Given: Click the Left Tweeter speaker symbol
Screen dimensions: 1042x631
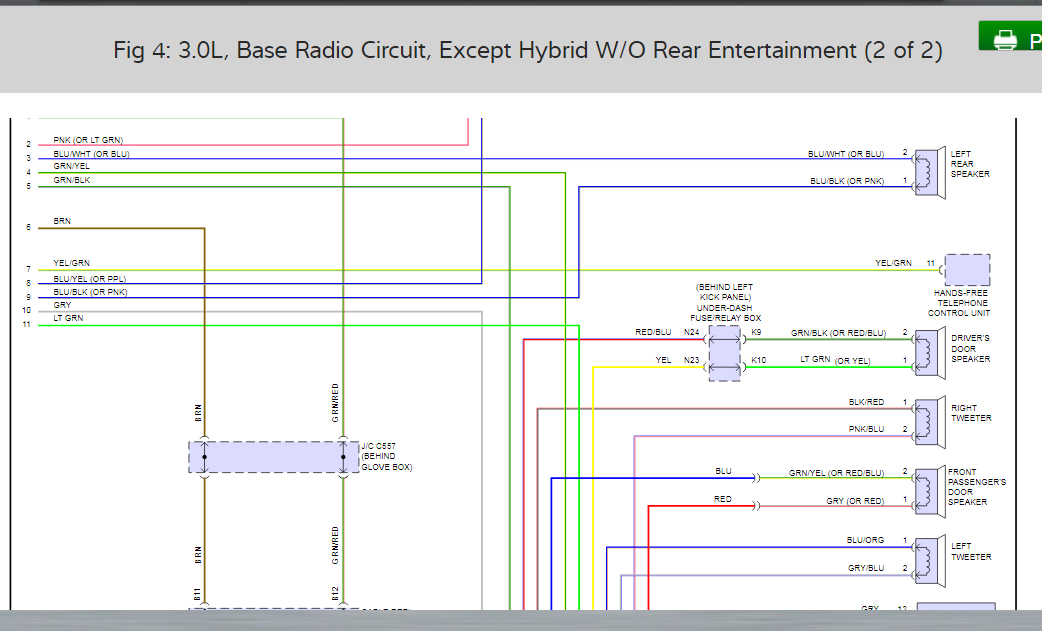Looking at the screenshot, I should [x=930, y=561].
